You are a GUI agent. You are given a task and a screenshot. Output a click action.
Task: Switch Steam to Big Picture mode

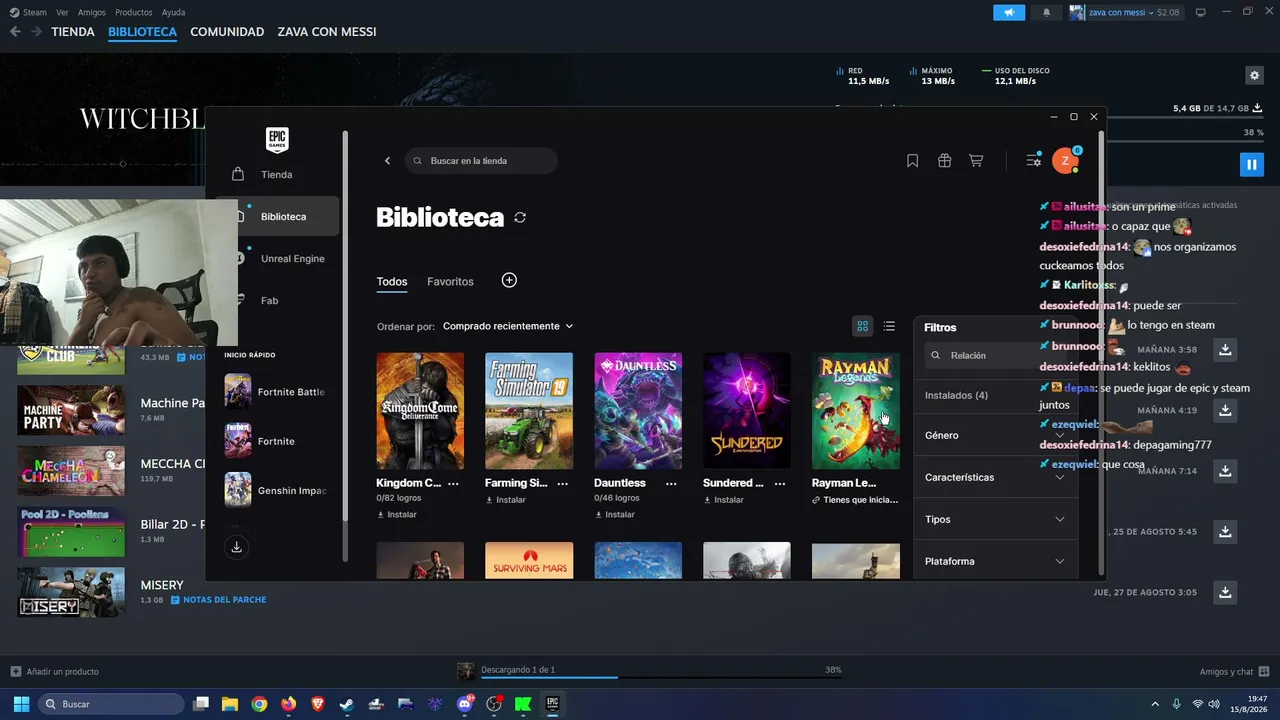point(1201,12)
